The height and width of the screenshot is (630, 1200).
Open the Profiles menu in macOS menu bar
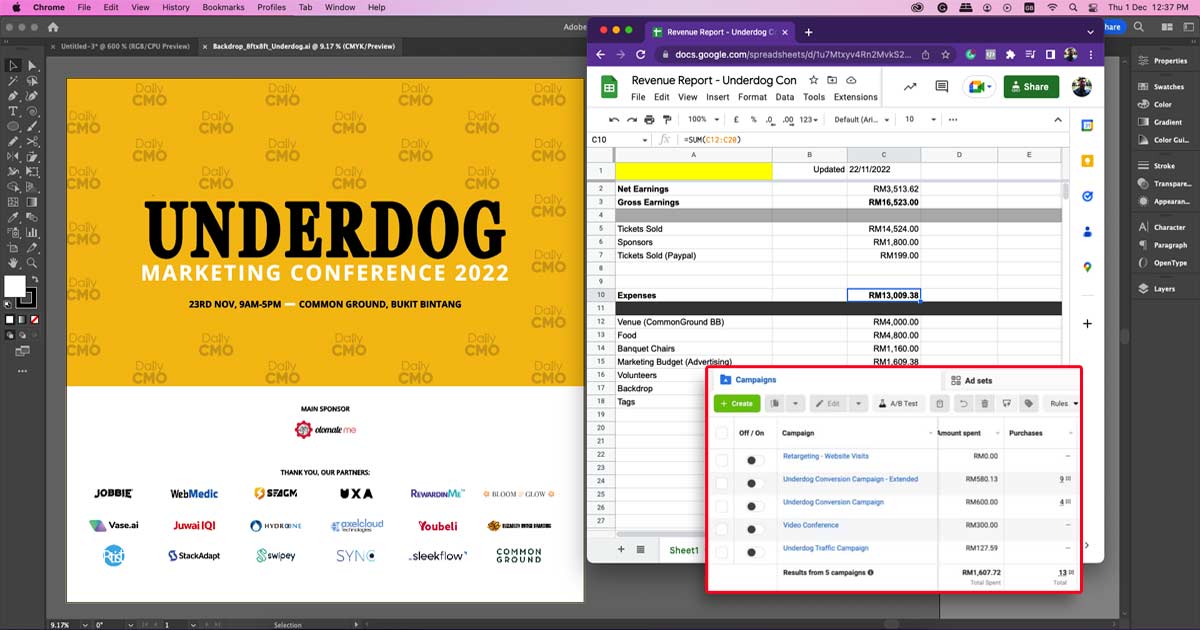pyautogui.click(x=271, y=7)
